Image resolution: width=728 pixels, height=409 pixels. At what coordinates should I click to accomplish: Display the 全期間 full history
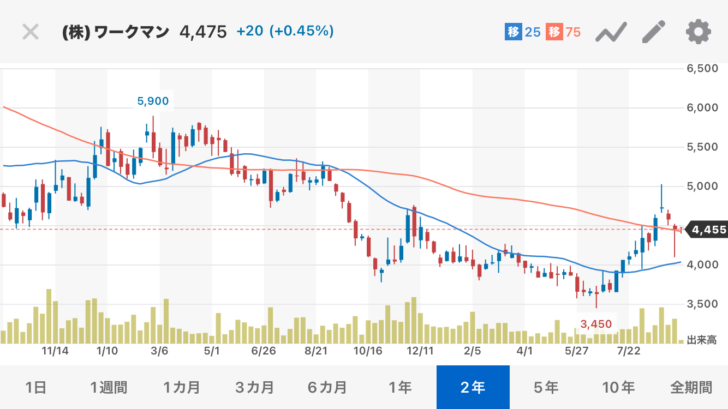pos(690,387)
